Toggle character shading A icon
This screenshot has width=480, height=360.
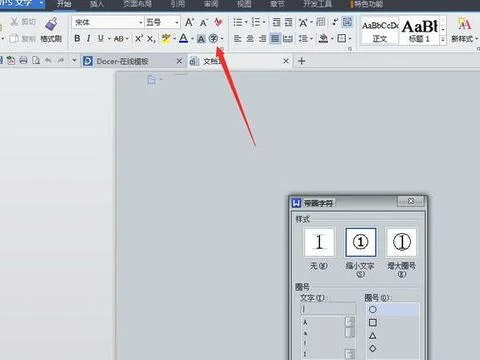point(201,39)
